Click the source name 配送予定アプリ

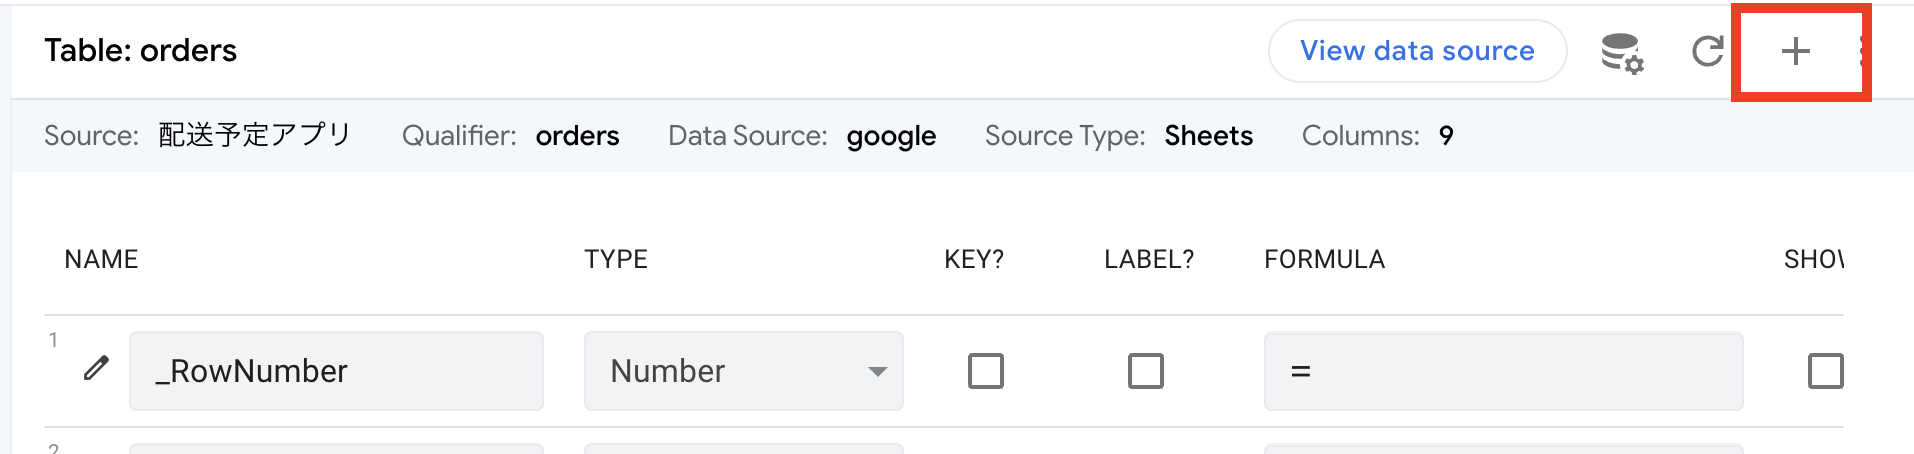(255, 135)
